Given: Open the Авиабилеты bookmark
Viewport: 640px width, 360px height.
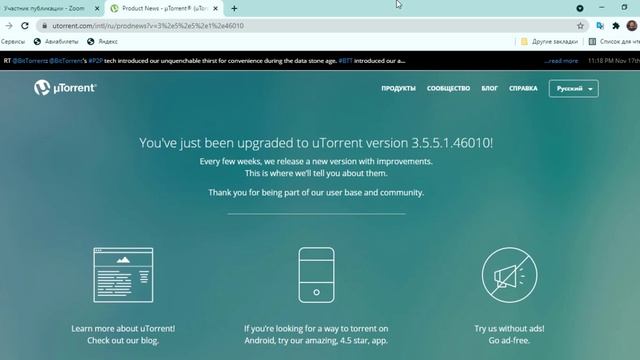Looking at the screenshot, I should coord(56,41).
